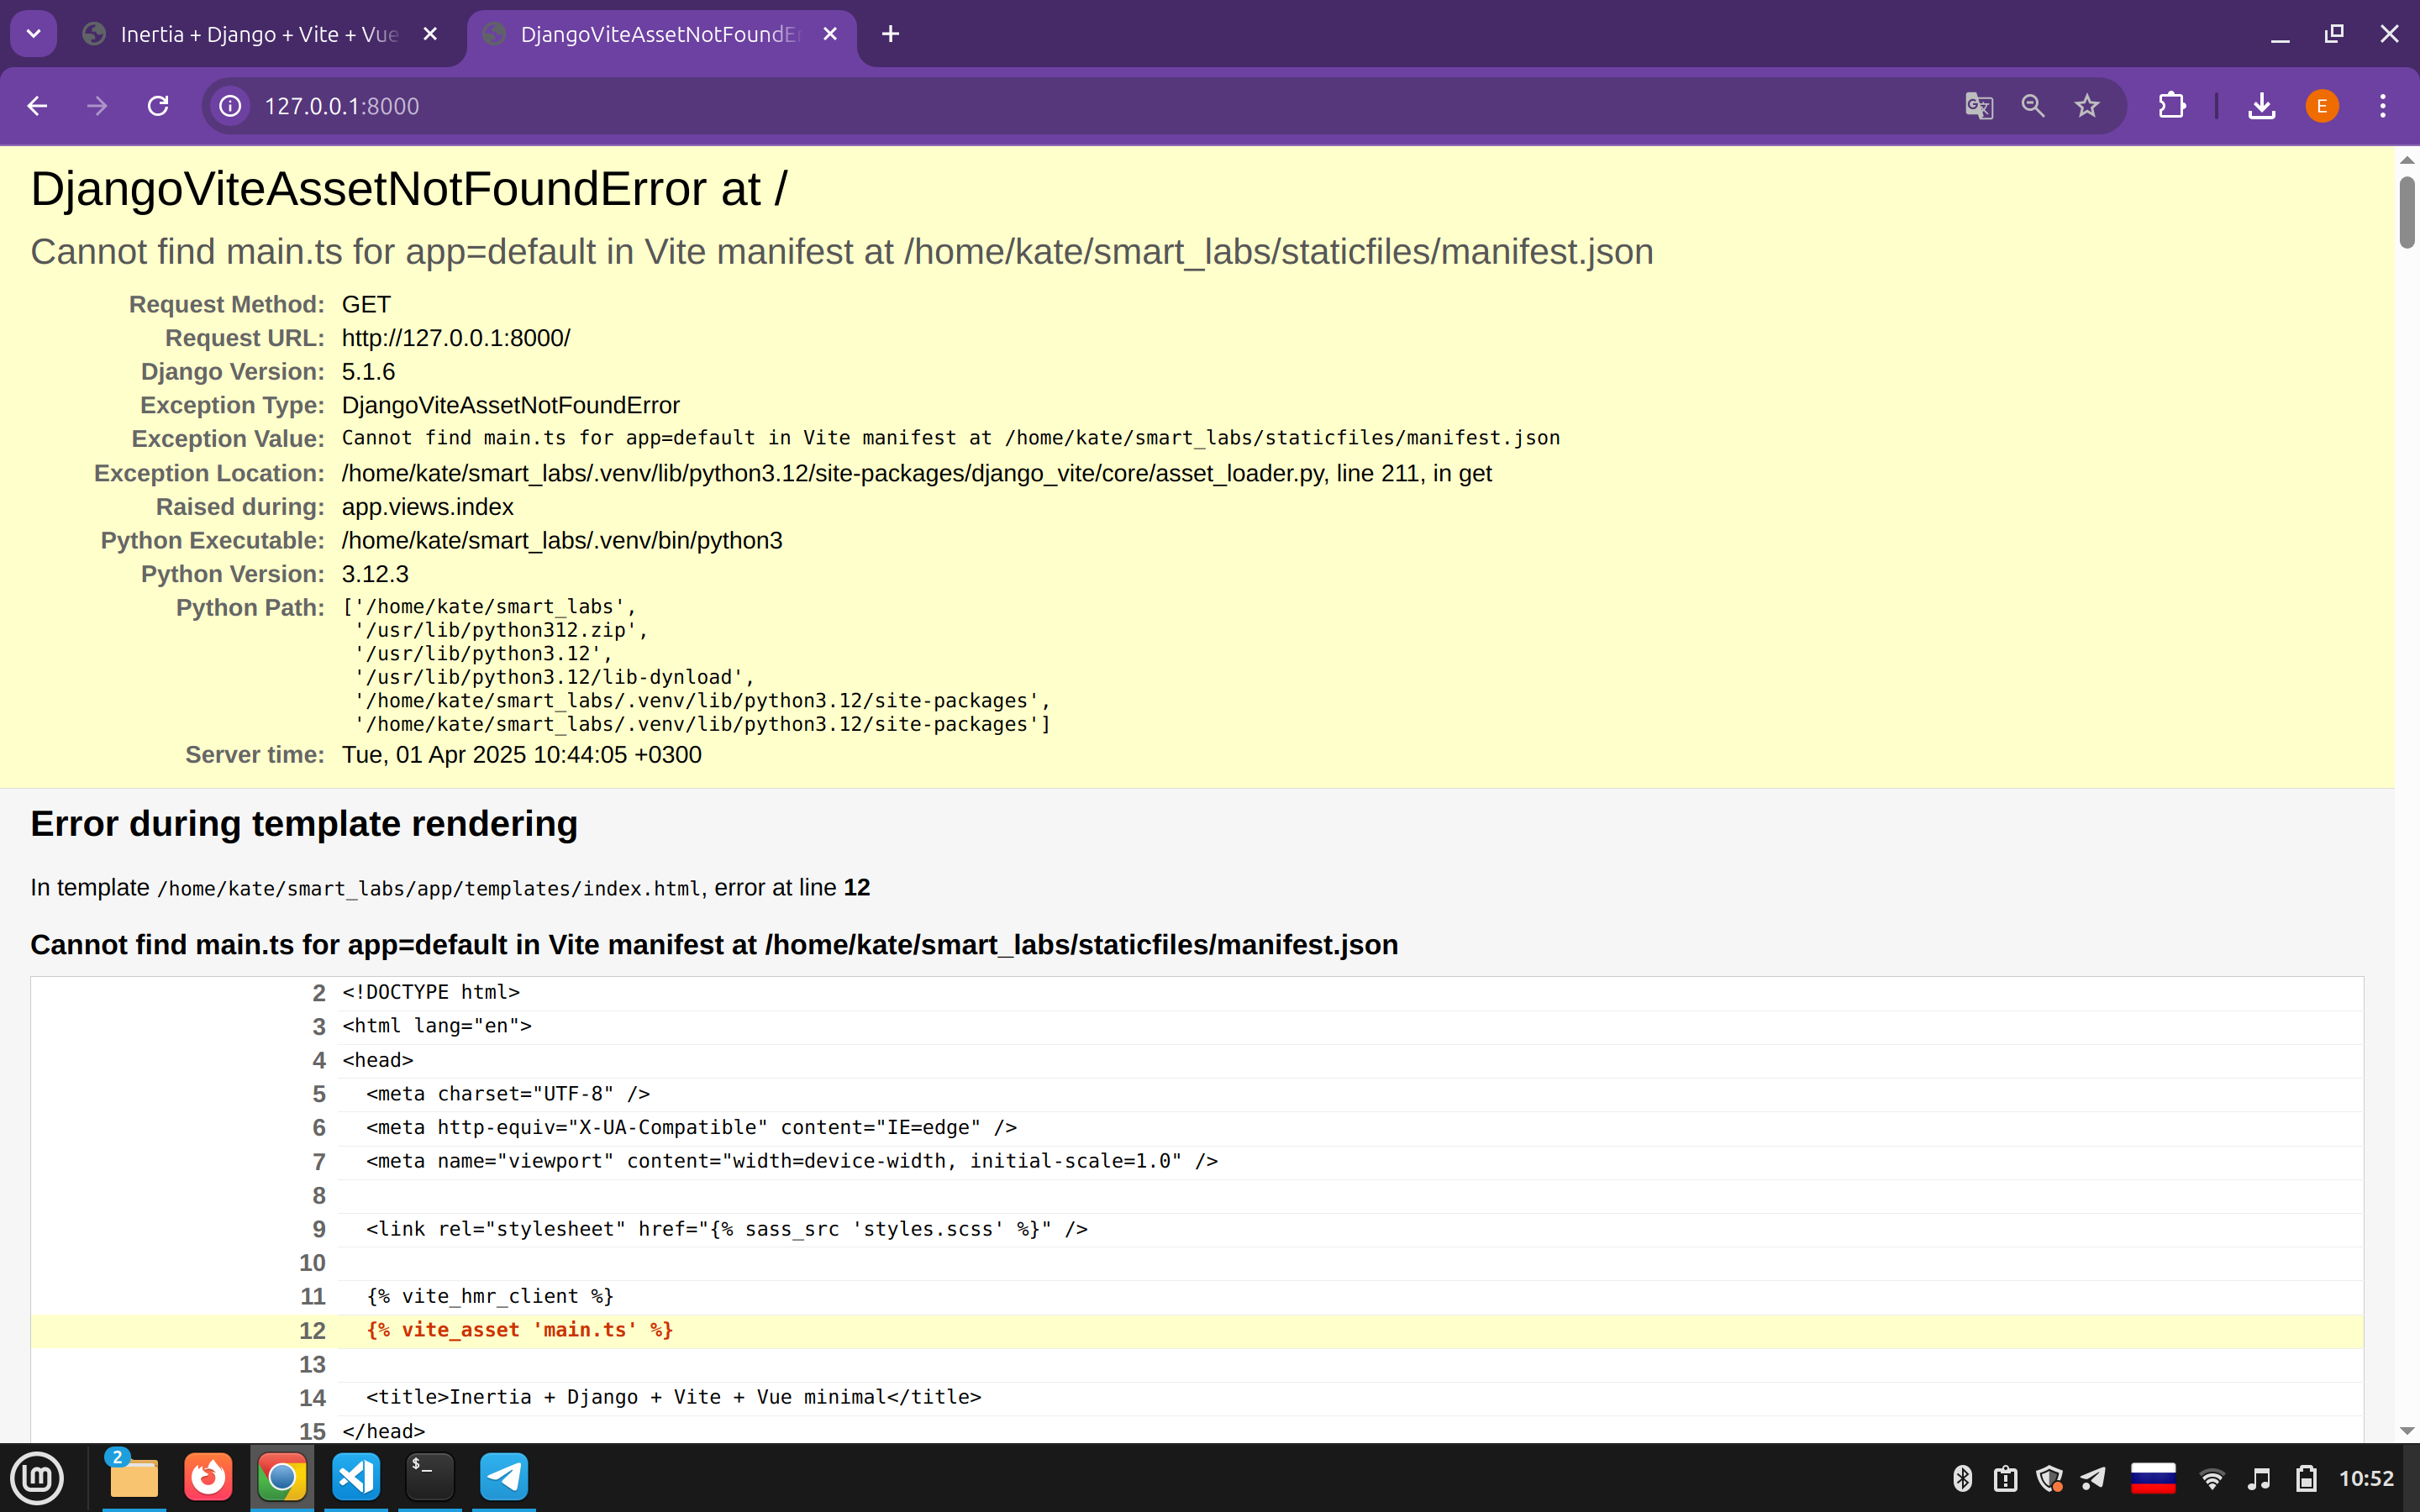Go back to the previous page
This screenshot has height=1512, width=2420.
pyautogui.click(x=37, y=106)
